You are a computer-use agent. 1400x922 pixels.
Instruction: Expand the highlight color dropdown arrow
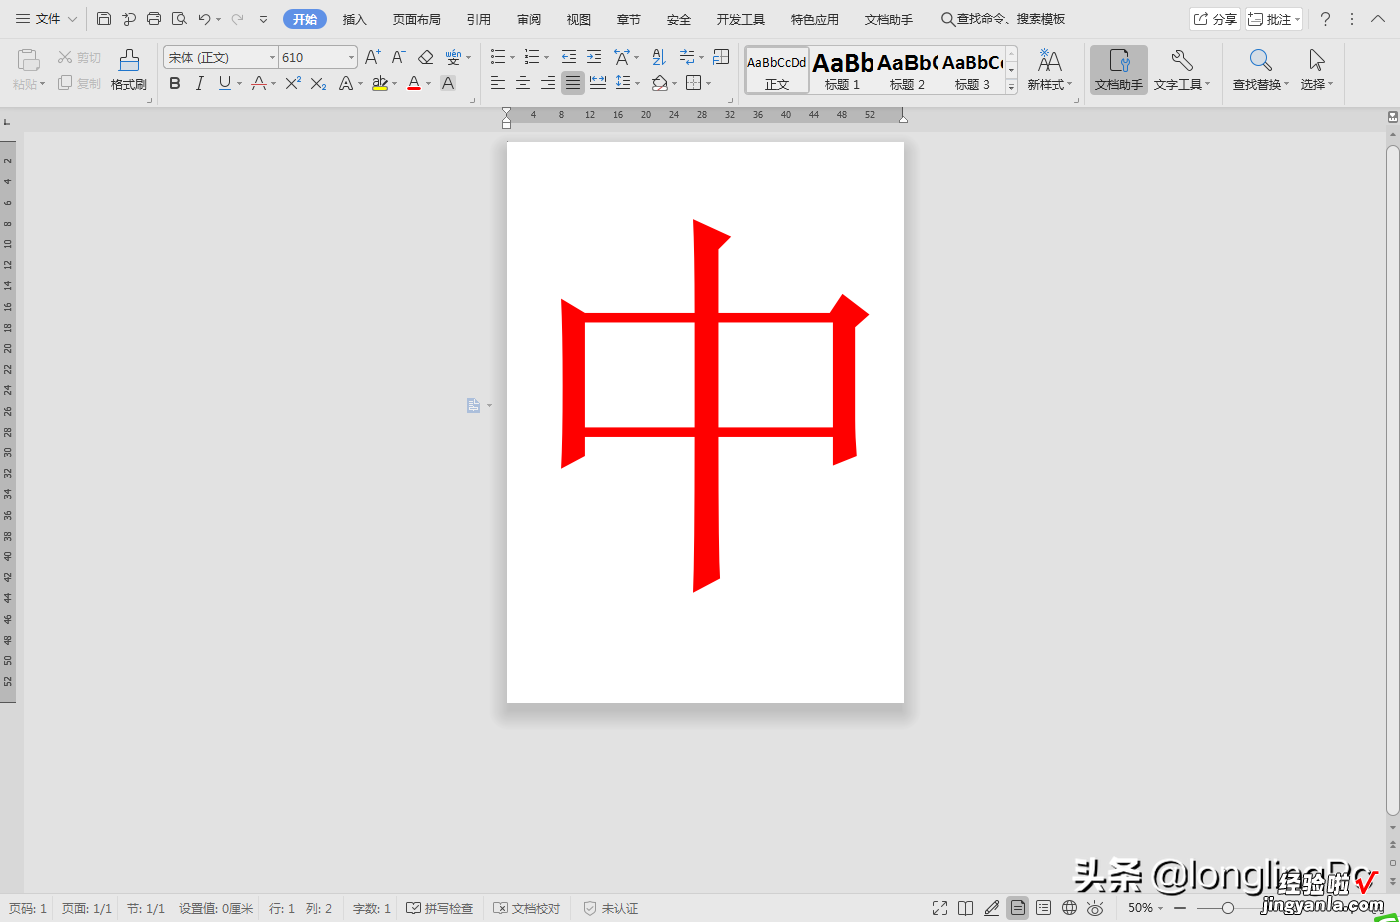pos(395,84)
